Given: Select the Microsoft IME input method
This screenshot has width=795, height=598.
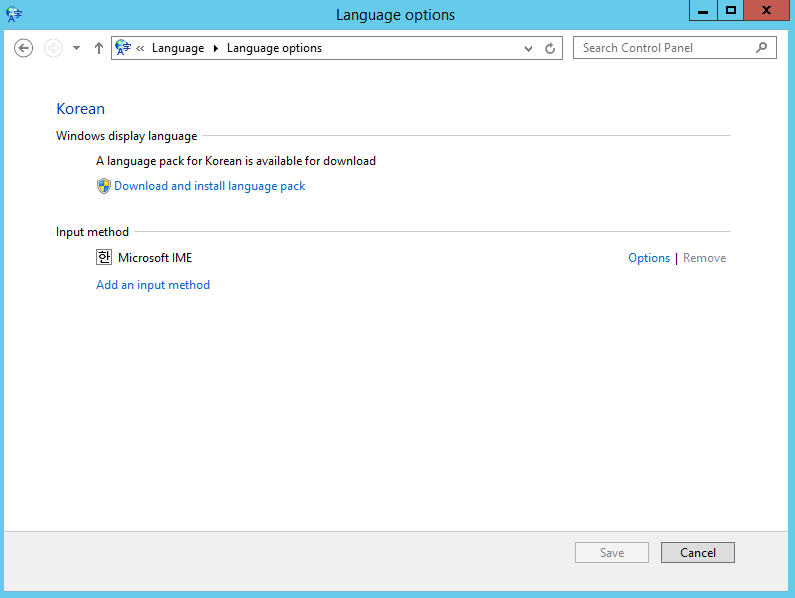Looking at the screenshot, I should [x=155, y=258].
